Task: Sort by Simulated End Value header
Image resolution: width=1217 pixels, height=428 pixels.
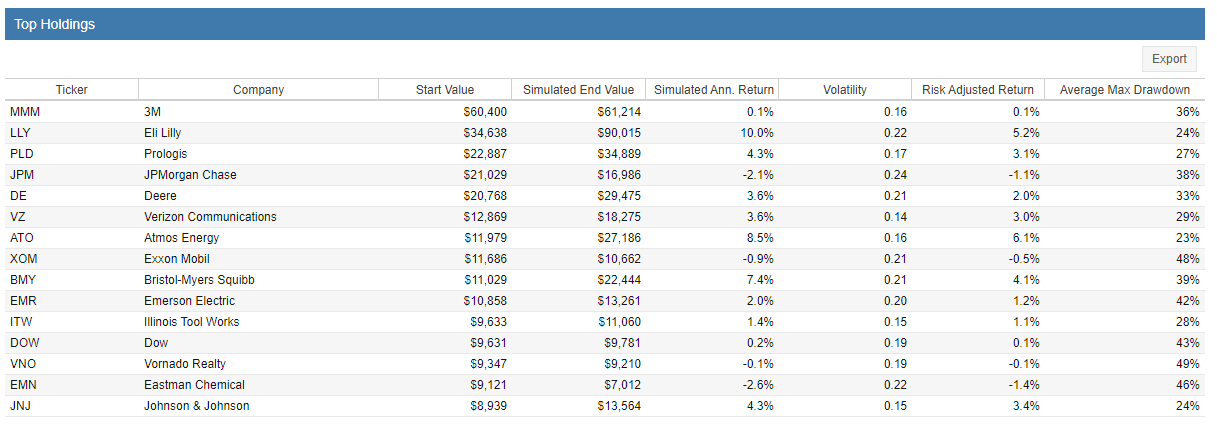Action: click(578, 90)
